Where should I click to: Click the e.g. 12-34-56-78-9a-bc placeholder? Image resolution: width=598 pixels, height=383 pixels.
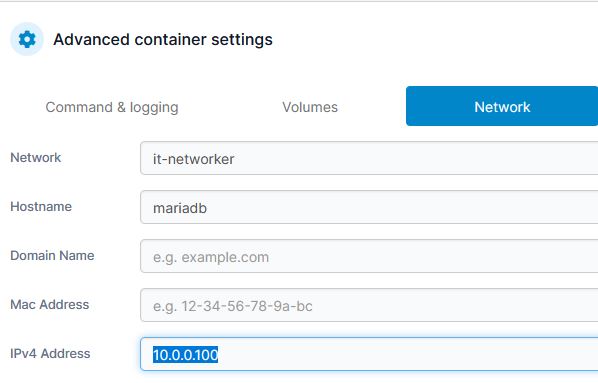pyautogui.click(x=233, y=306)
